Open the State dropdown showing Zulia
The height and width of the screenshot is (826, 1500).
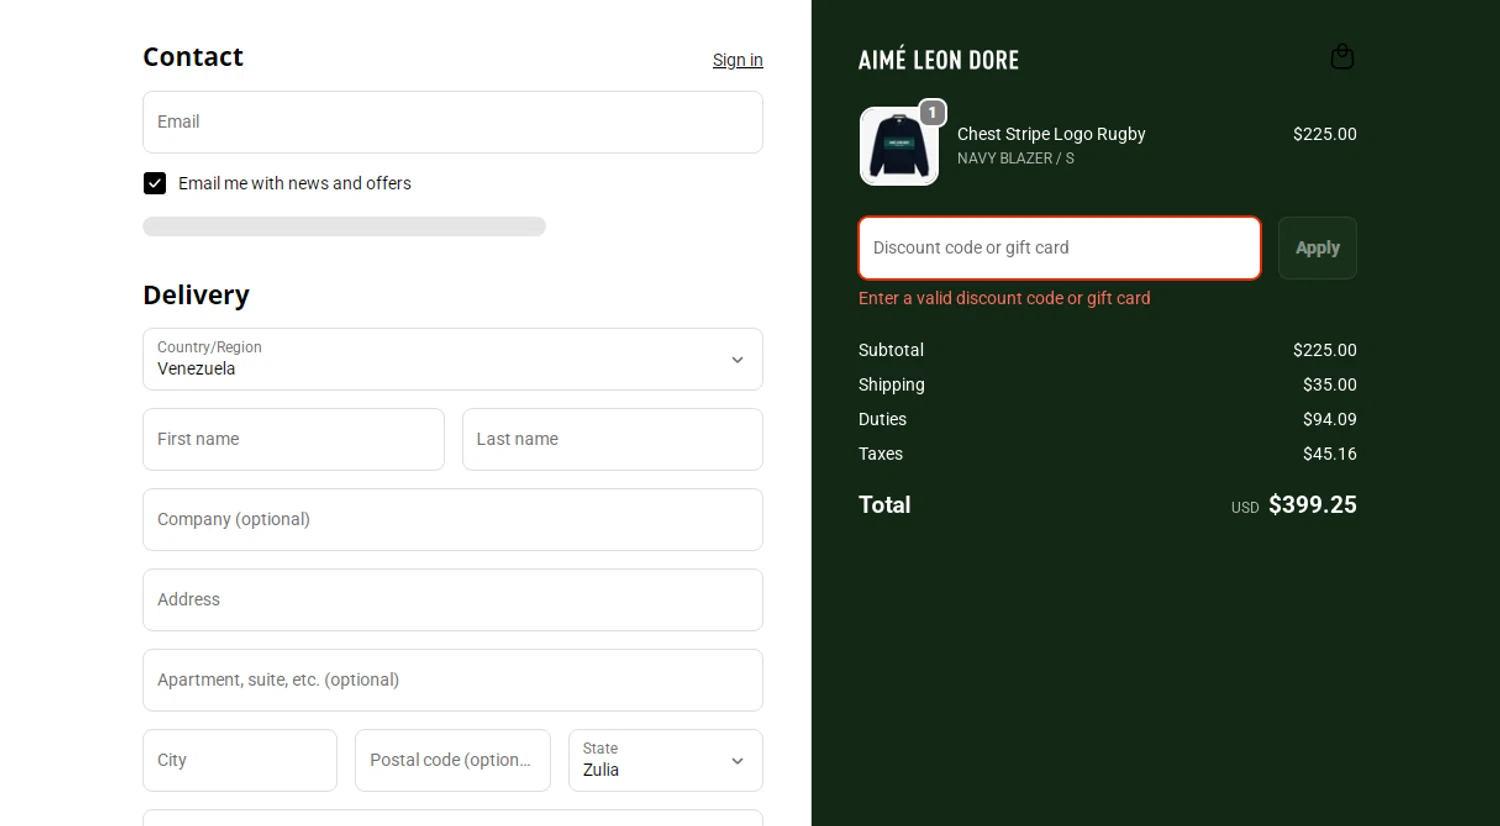[x=666, y=760]
